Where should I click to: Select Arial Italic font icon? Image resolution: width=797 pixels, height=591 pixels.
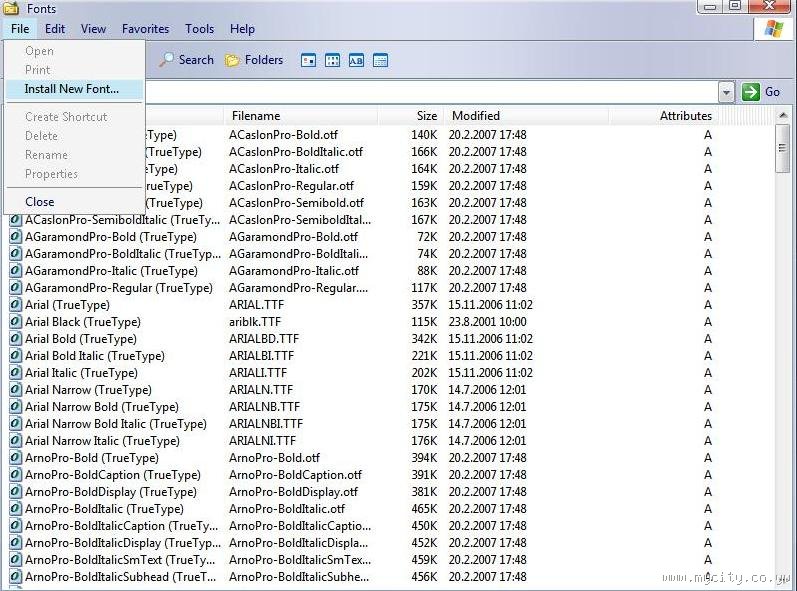(16, 373)
